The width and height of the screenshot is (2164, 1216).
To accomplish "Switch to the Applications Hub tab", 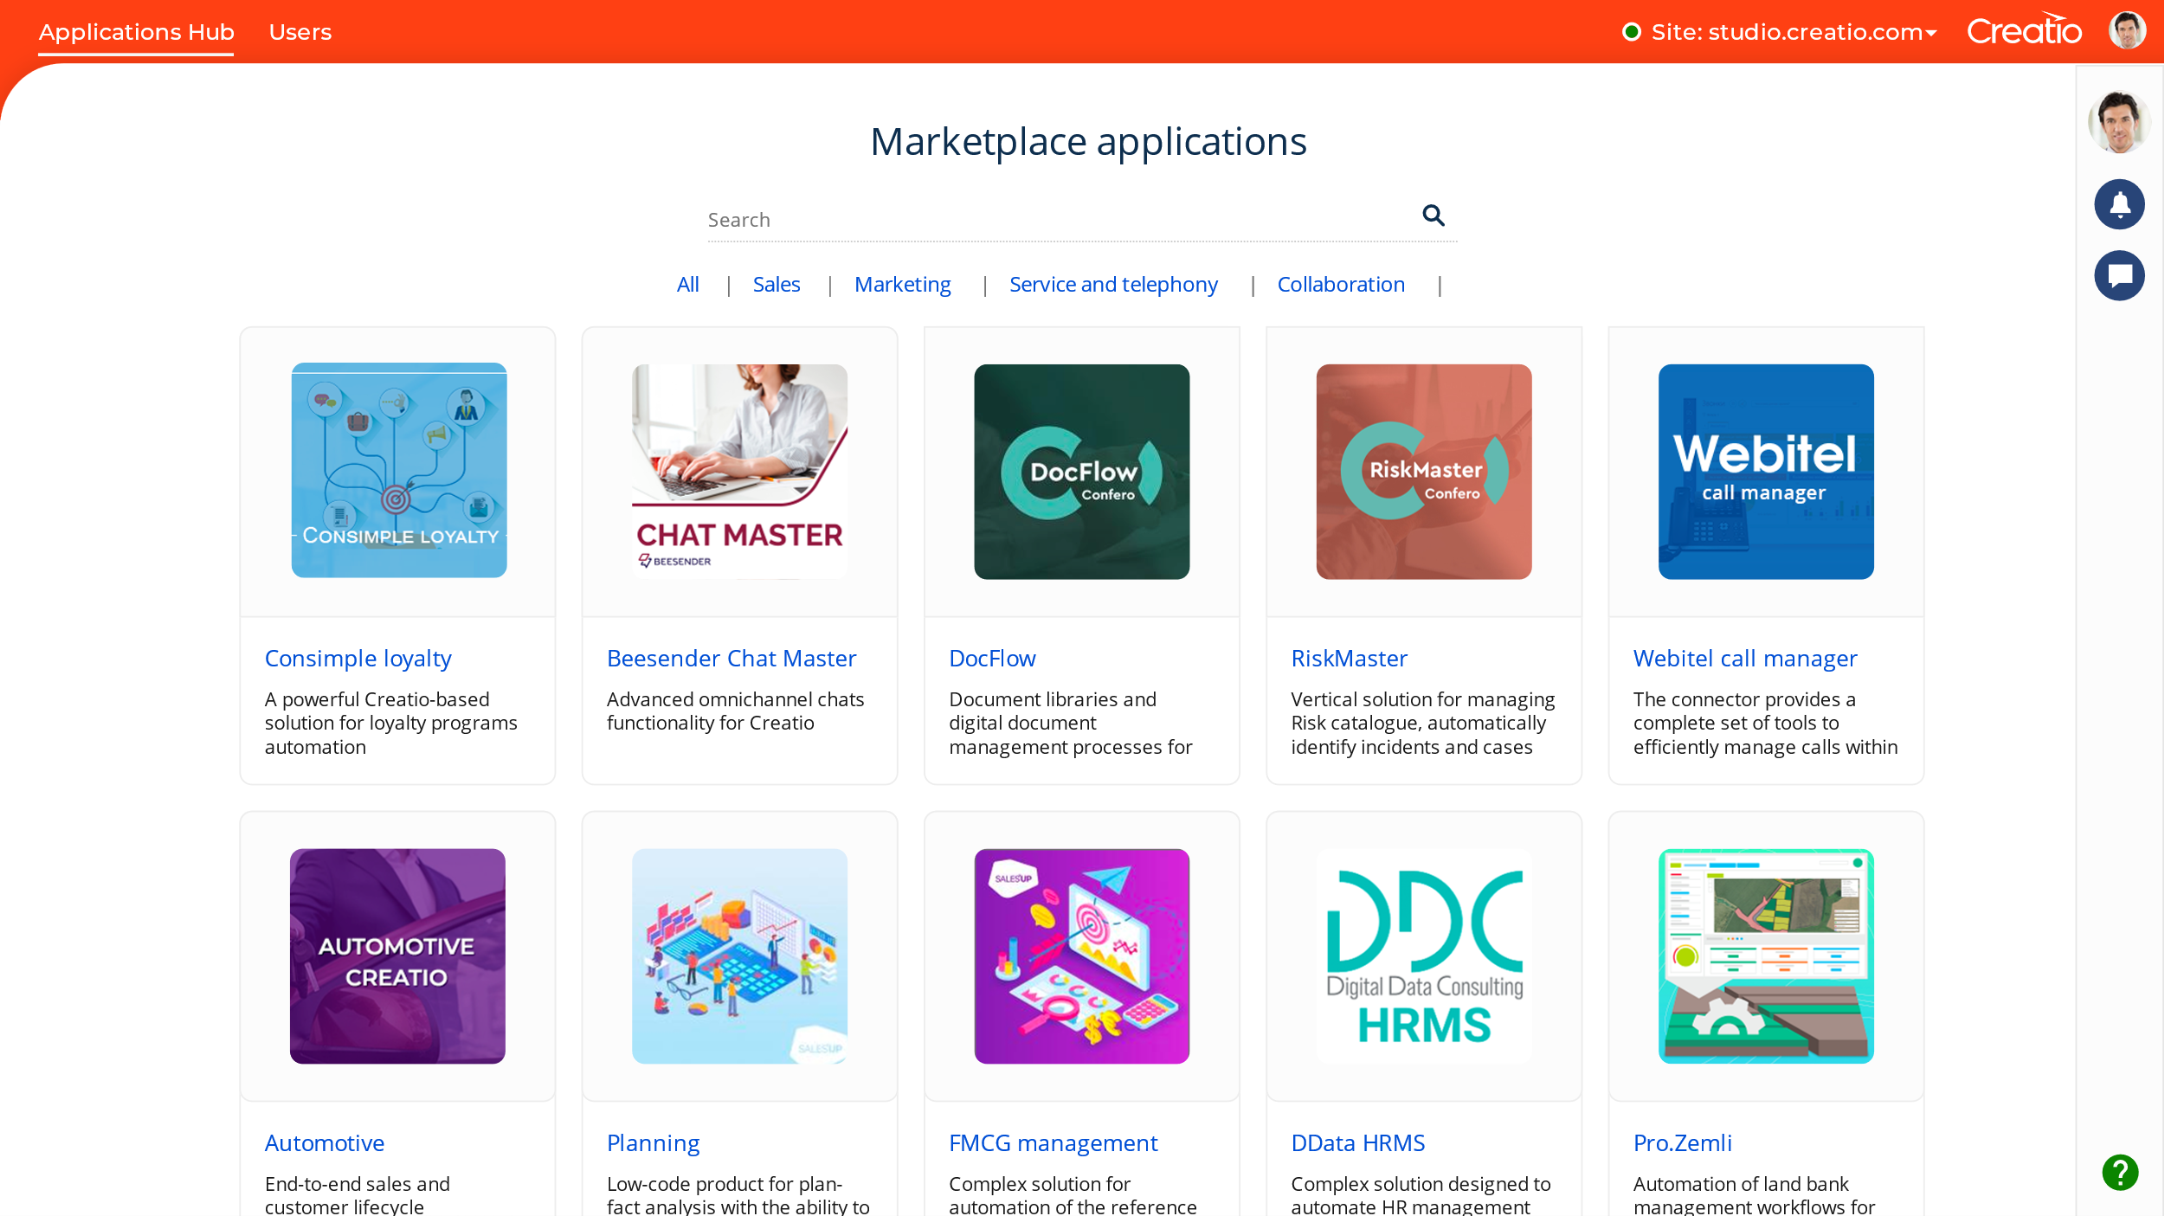I will (136, 32).
